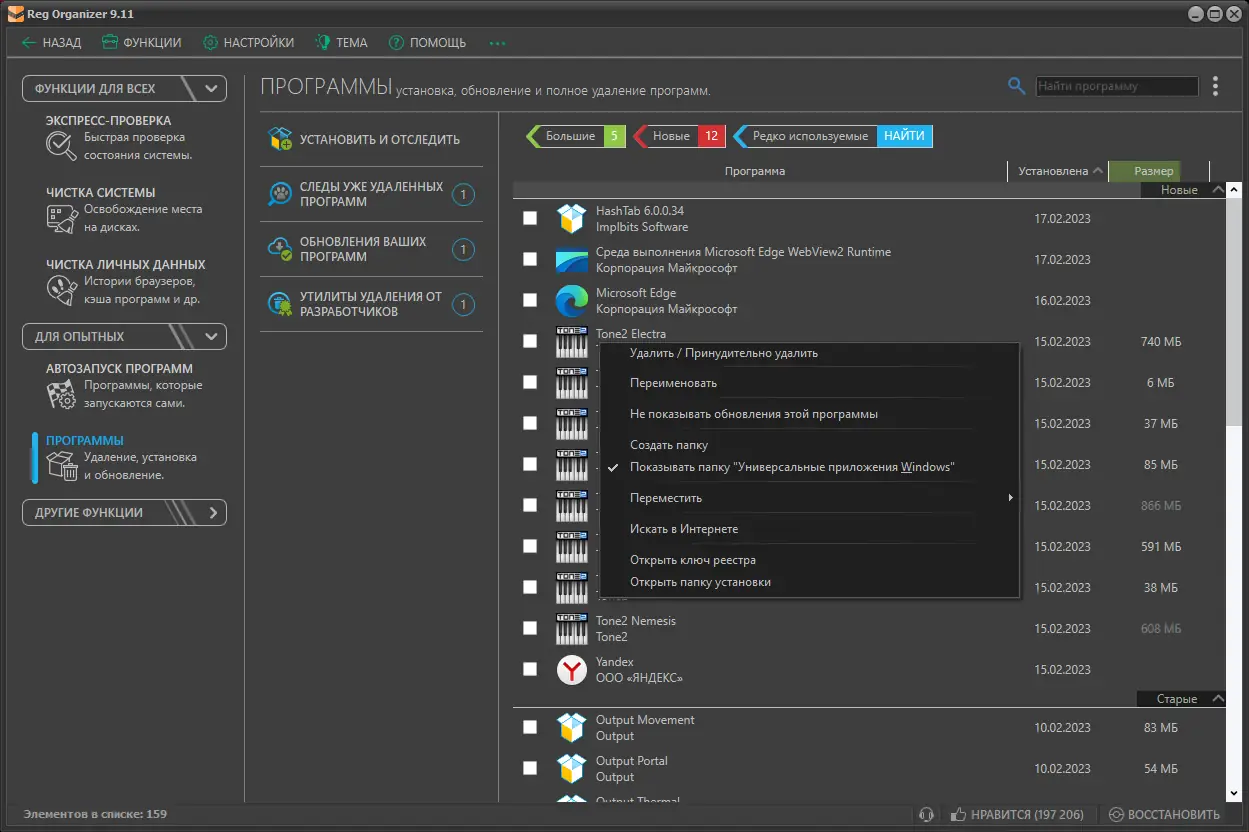This screenshot has height=832, width=1249.
Task: Click the search magnifier icon
Action: (1016, 86)
